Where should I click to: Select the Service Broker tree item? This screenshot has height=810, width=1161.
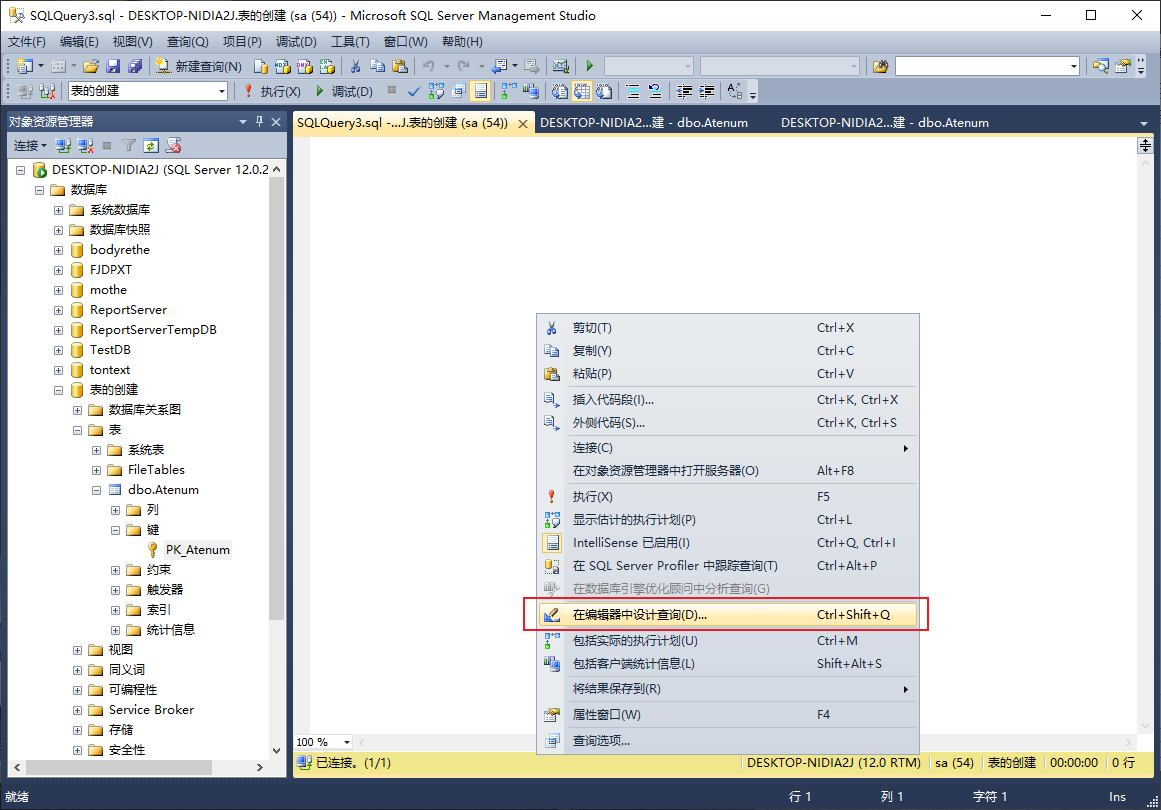click(x=151, y=710)
